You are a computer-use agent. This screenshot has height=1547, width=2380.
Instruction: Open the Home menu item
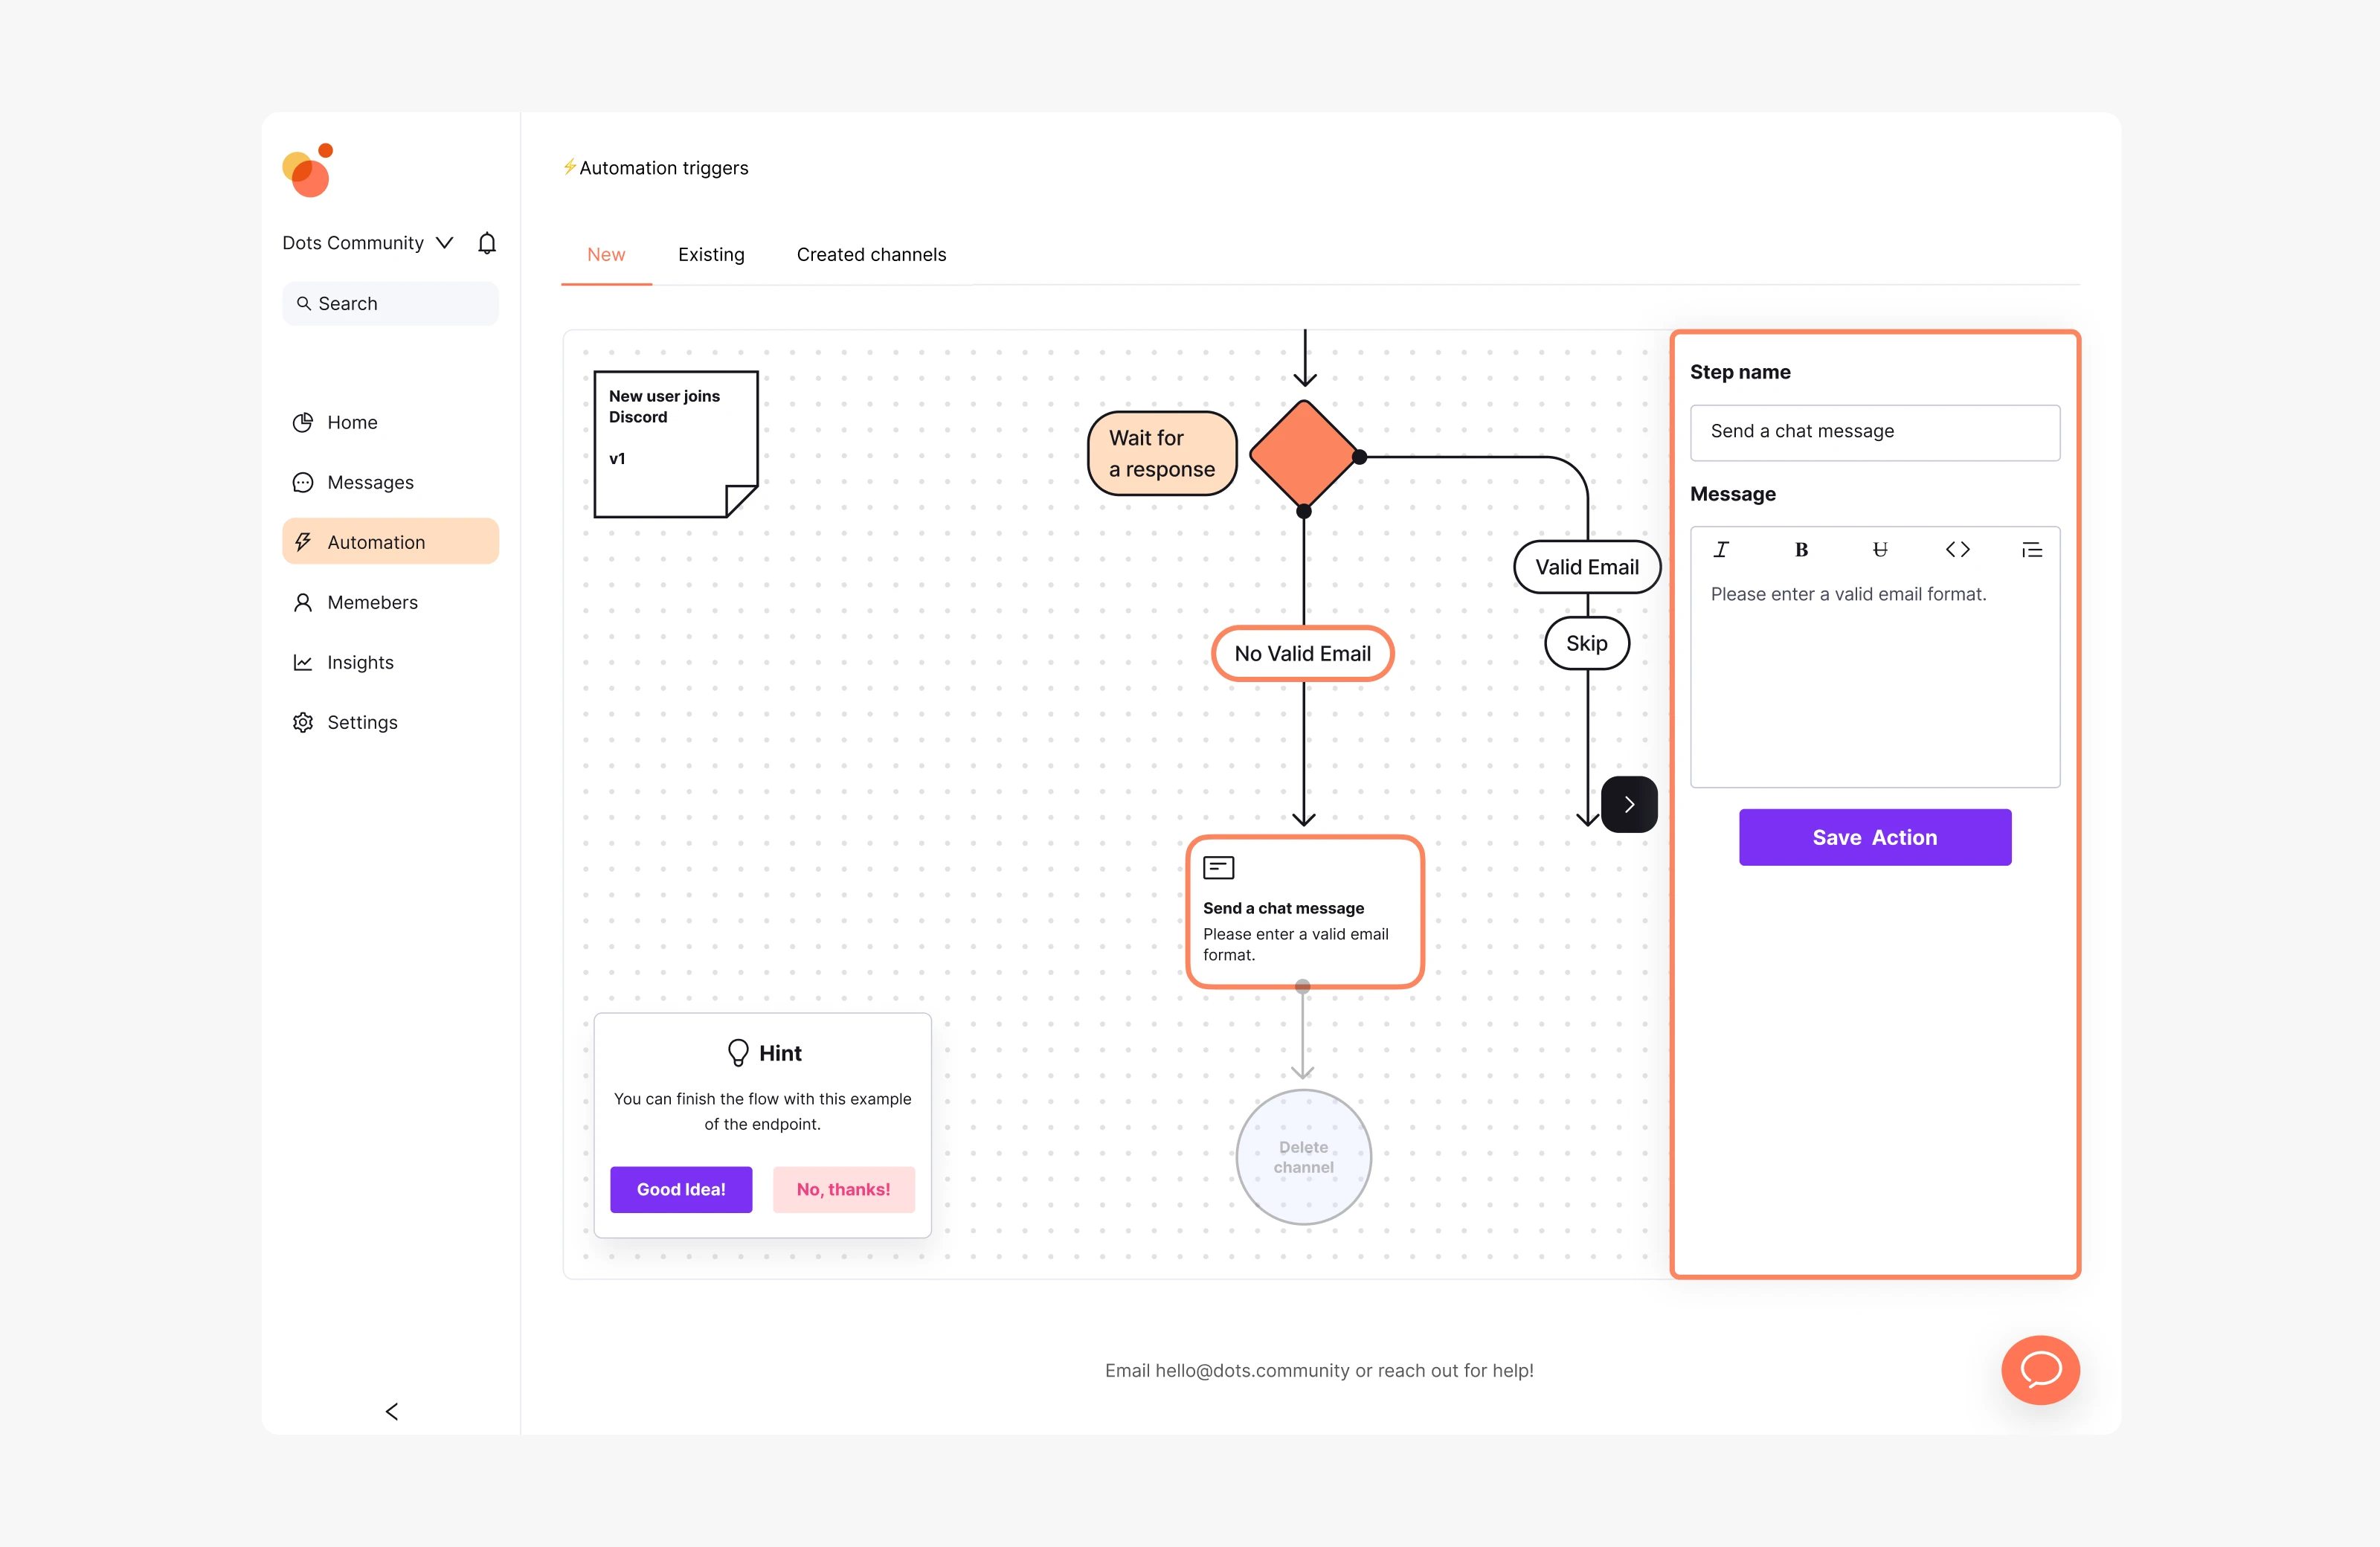[x=390, y=422]
